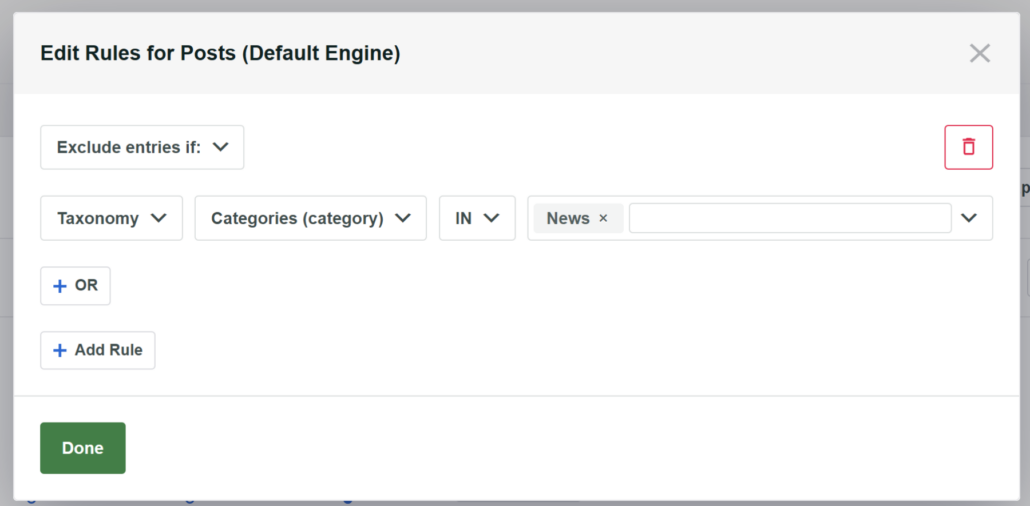Focus the term input next to News
The image size is (1030, 506).
(789, 218)
